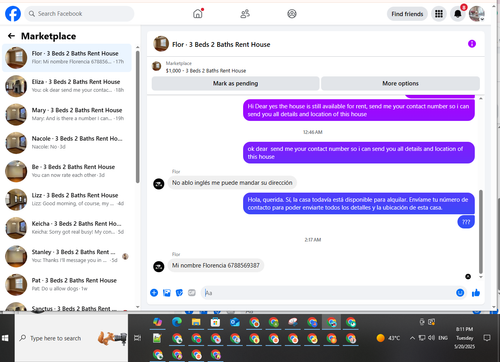
Task: Open the Windows Start menu
Action: (x=5, y=338)
